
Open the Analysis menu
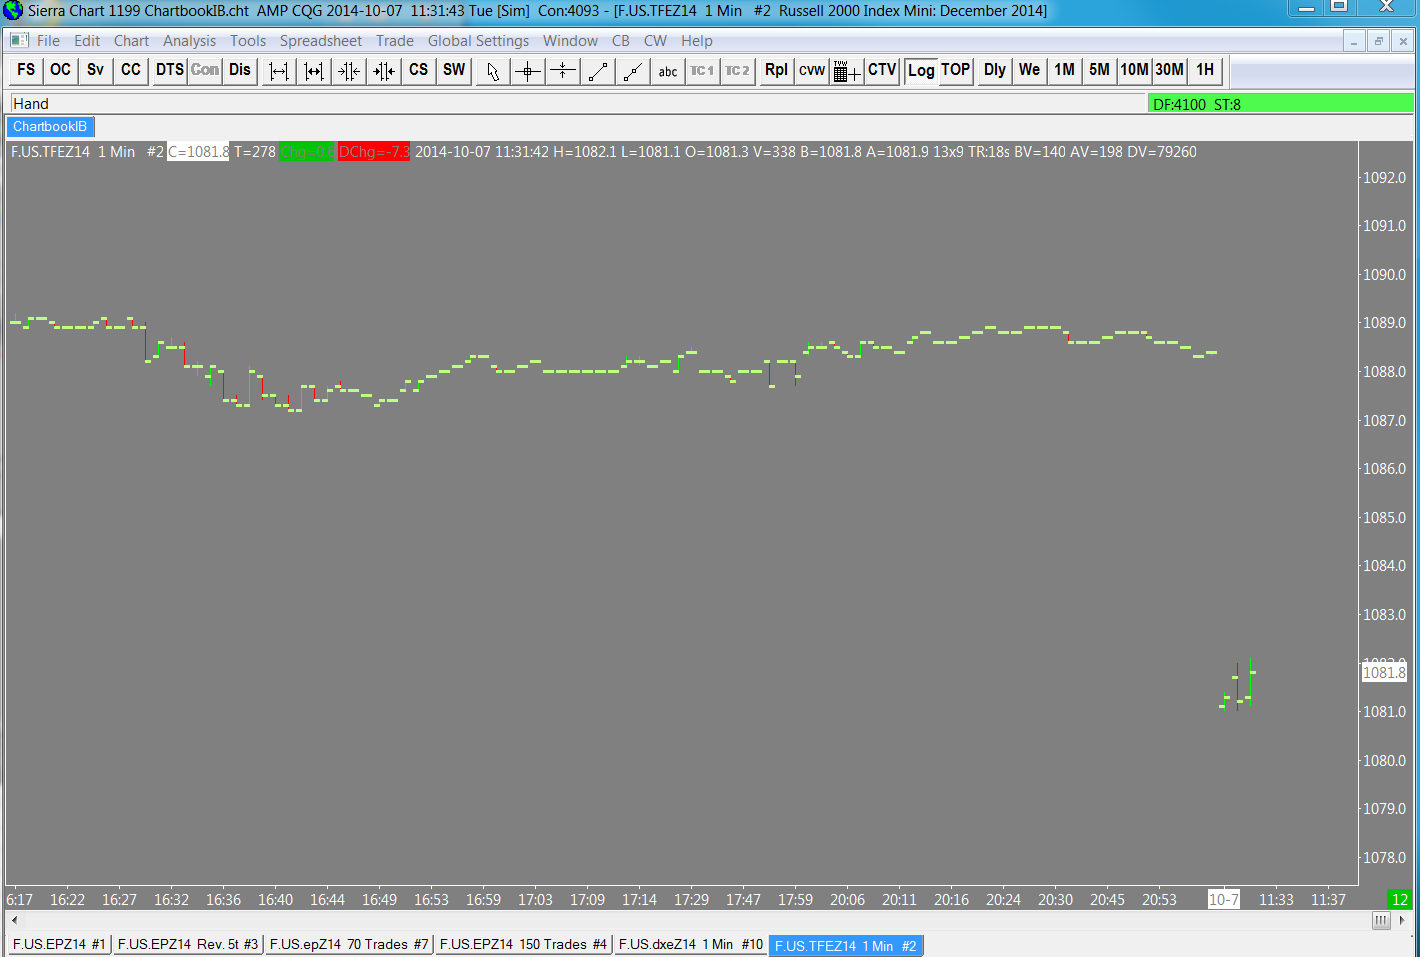point(189,41)
